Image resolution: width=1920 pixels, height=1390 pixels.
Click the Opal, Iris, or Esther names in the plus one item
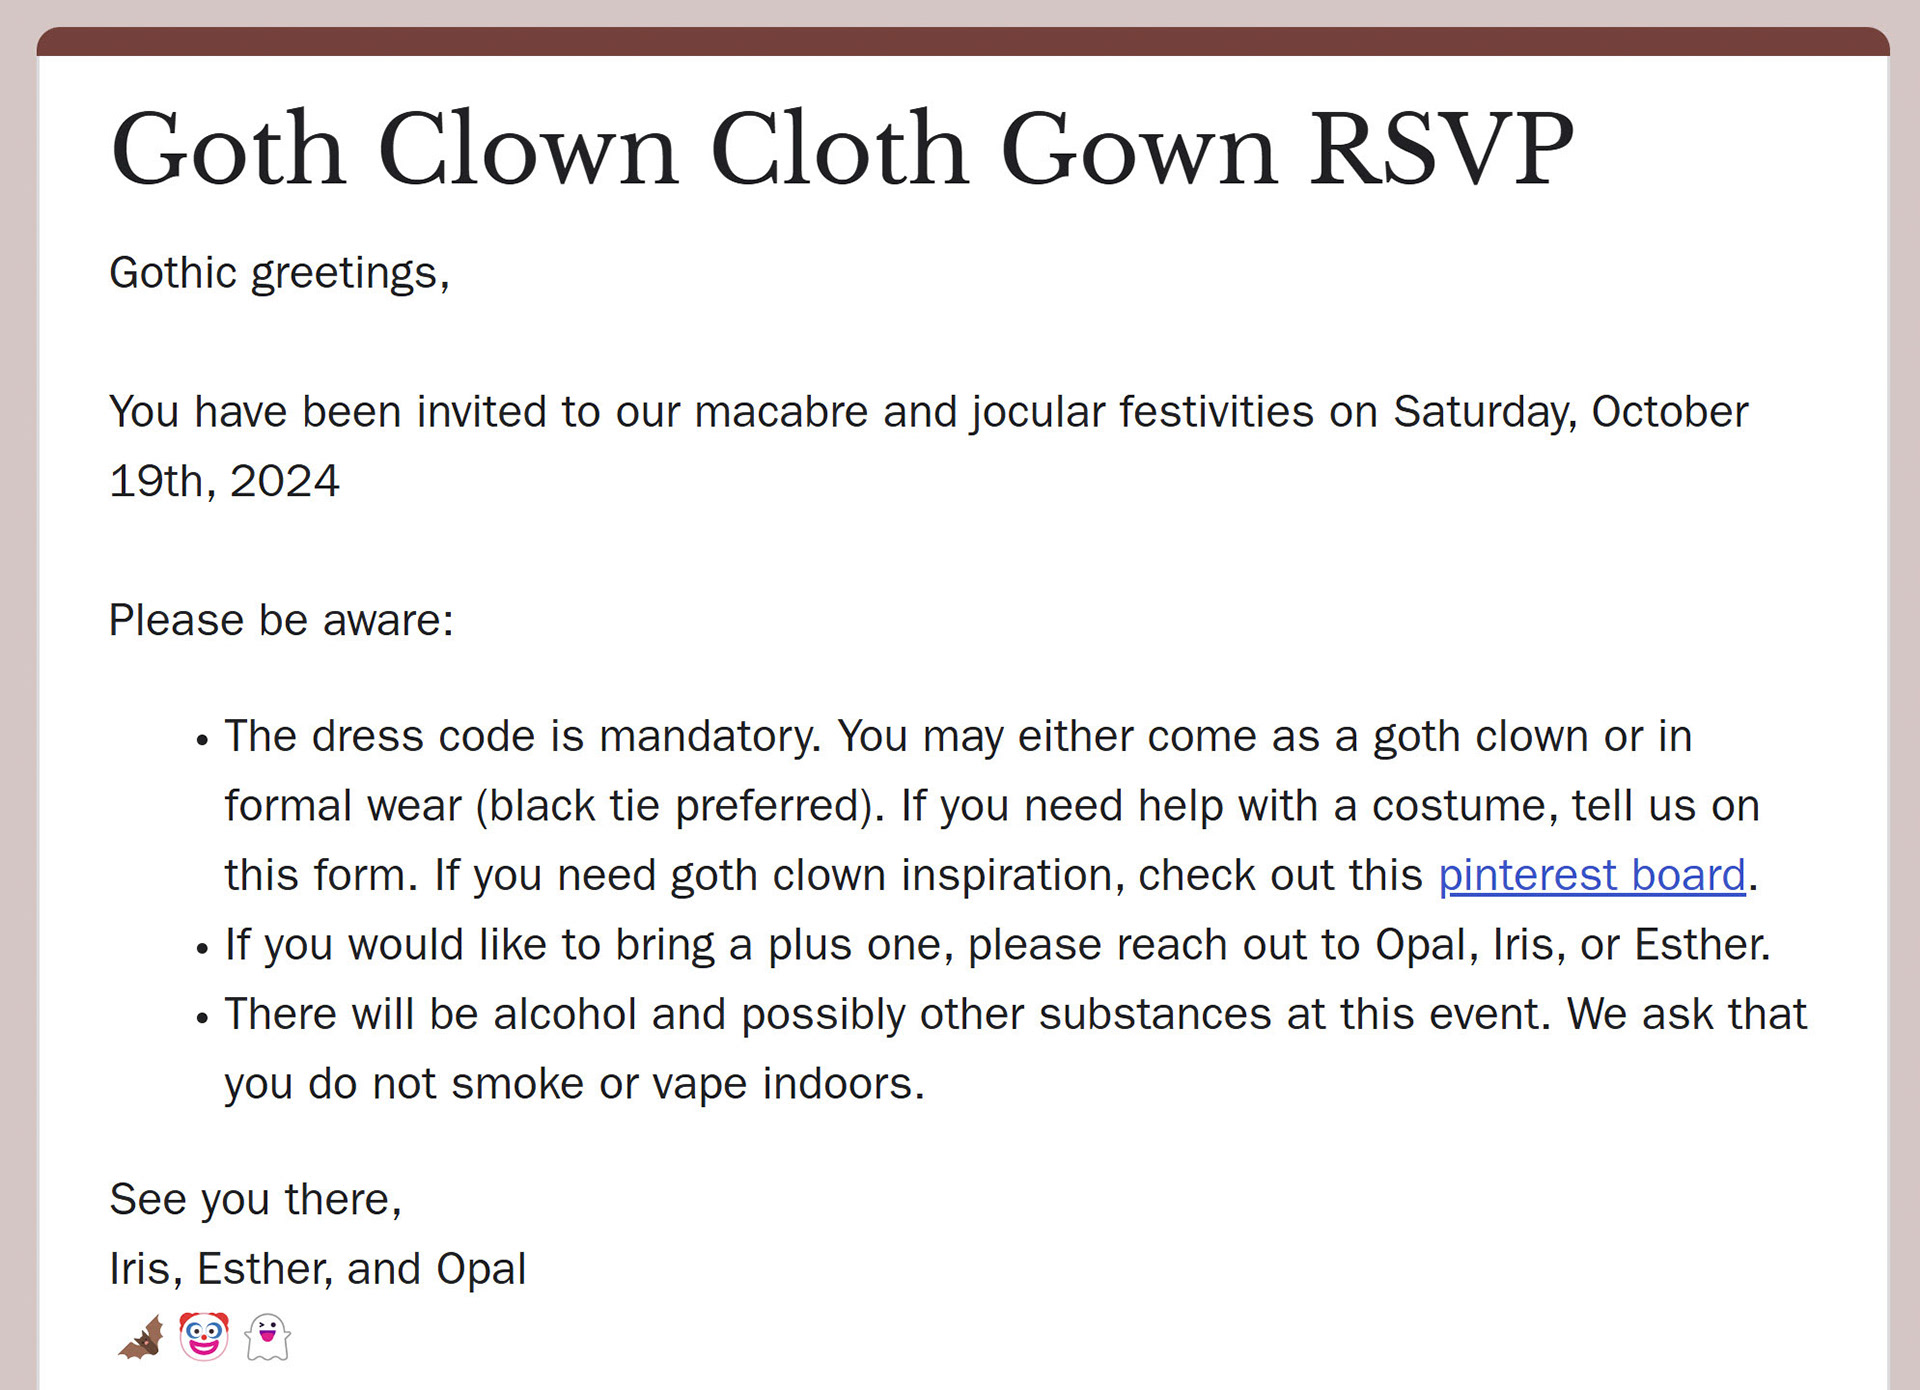[x=1571, y=945]
